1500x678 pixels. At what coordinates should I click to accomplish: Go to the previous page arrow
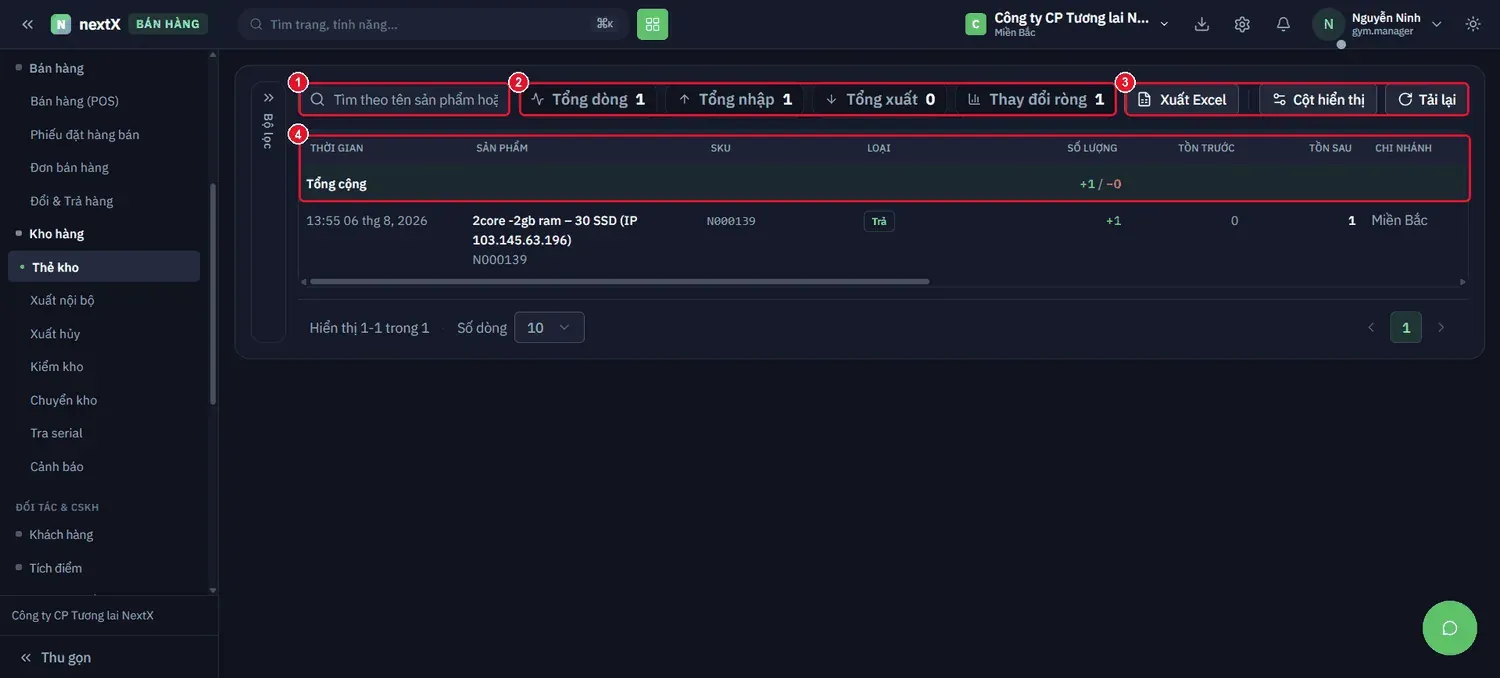pyautogui.click(x=1371, y=328)
